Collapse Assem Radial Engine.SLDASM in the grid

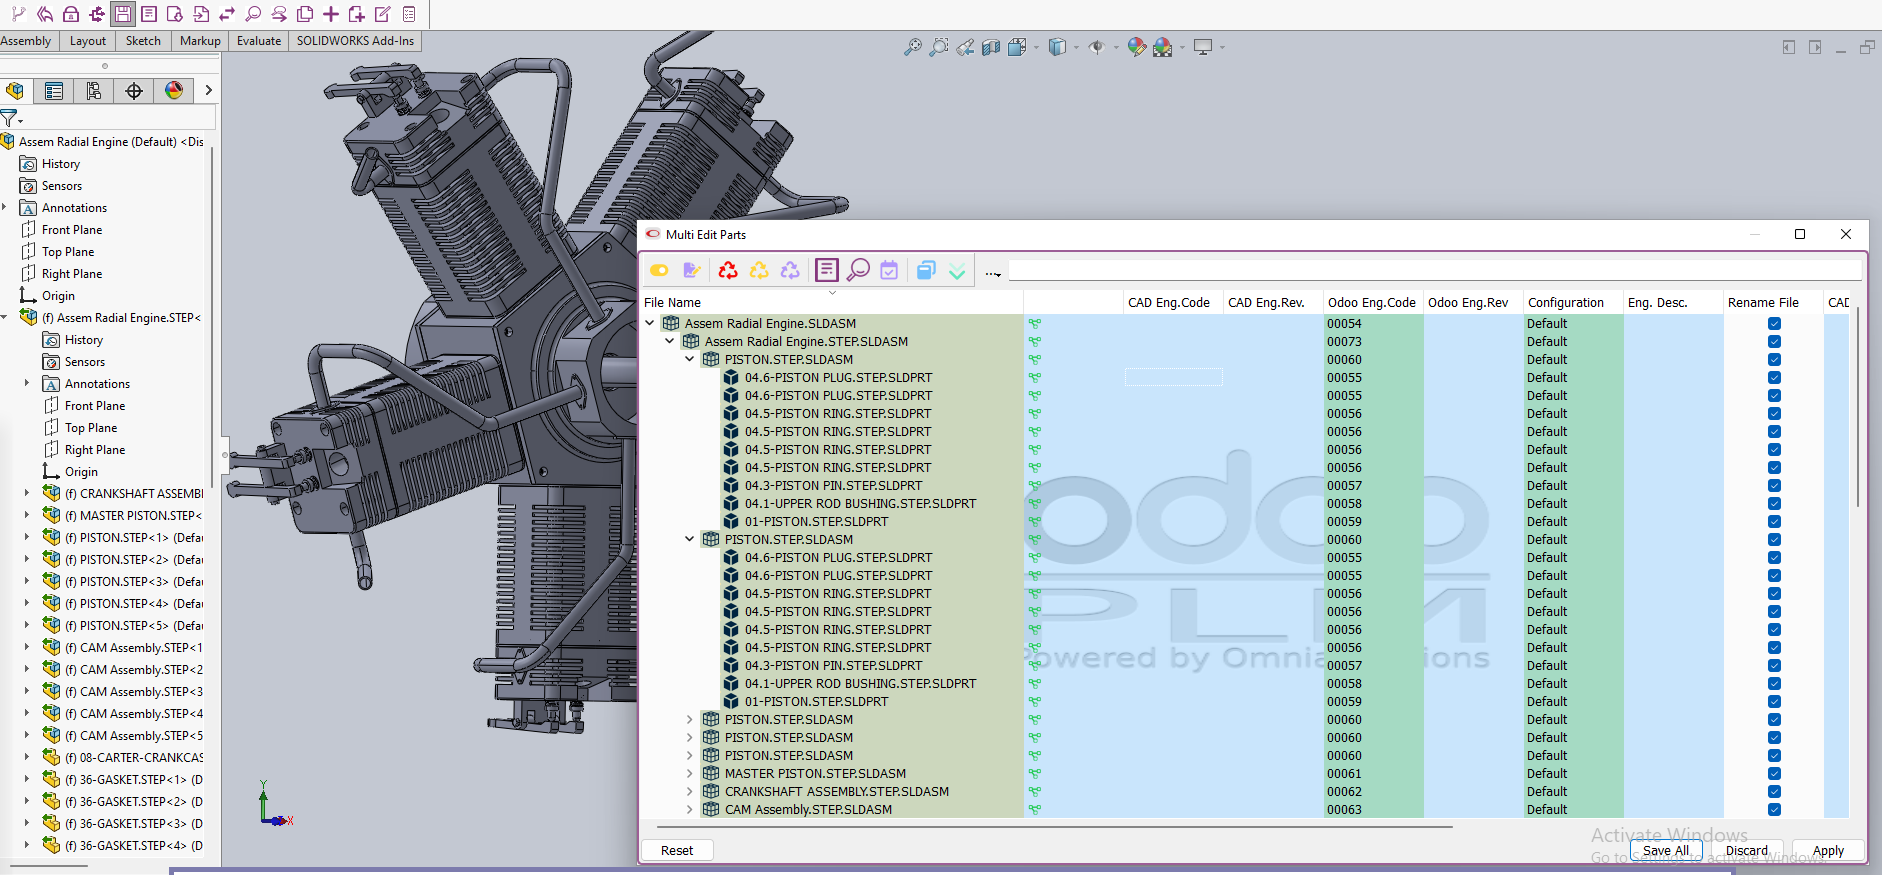click(x=650, y=323)
